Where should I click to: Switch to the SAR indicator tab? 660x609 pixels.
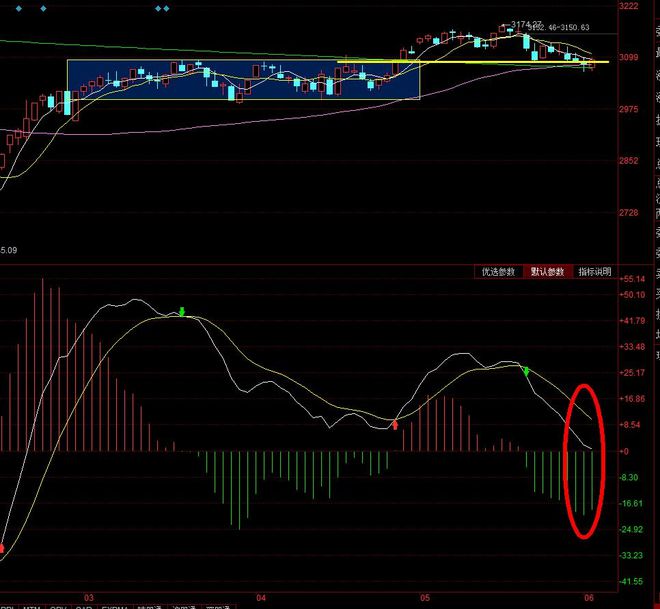[x=84, y=606]
